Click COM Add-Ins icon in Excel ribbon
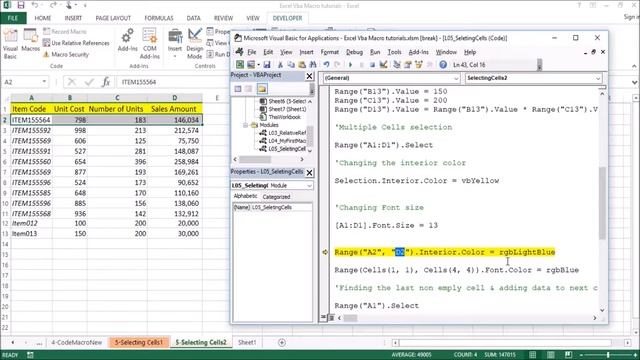Image resolution: width=640 pixels, height=360 pixels. coord(149,44)
